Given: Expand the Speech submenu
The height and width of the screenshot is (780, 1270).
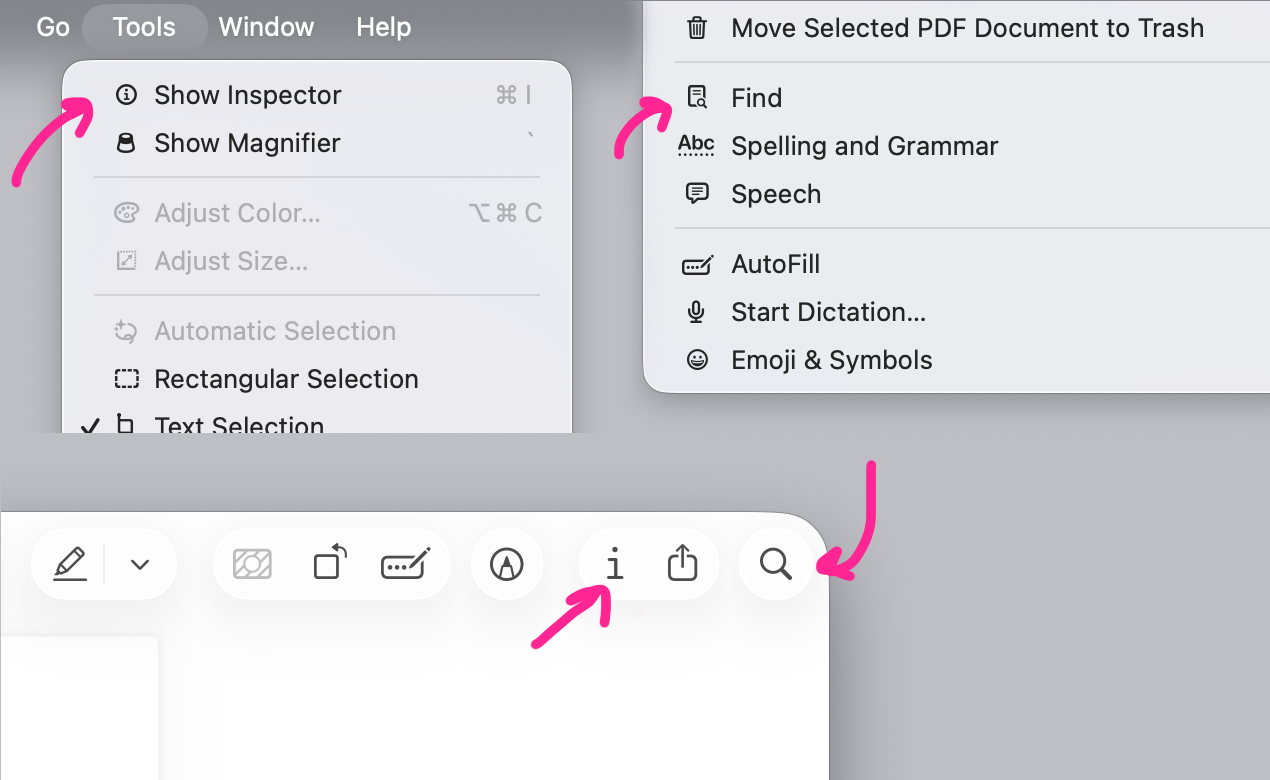Looking at the screenshot, I should pyautogui.click(x=776, y=194).
